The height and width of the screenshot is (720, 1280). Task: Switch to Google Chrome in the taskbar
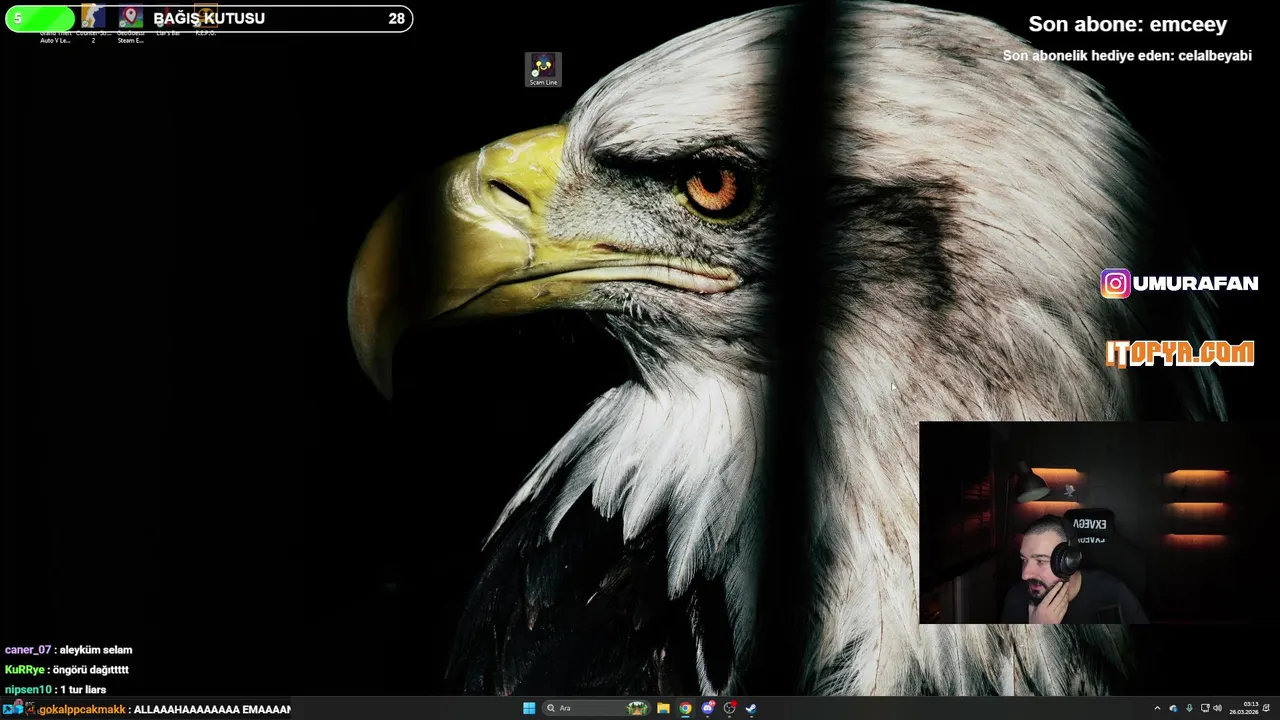[685, 708]
